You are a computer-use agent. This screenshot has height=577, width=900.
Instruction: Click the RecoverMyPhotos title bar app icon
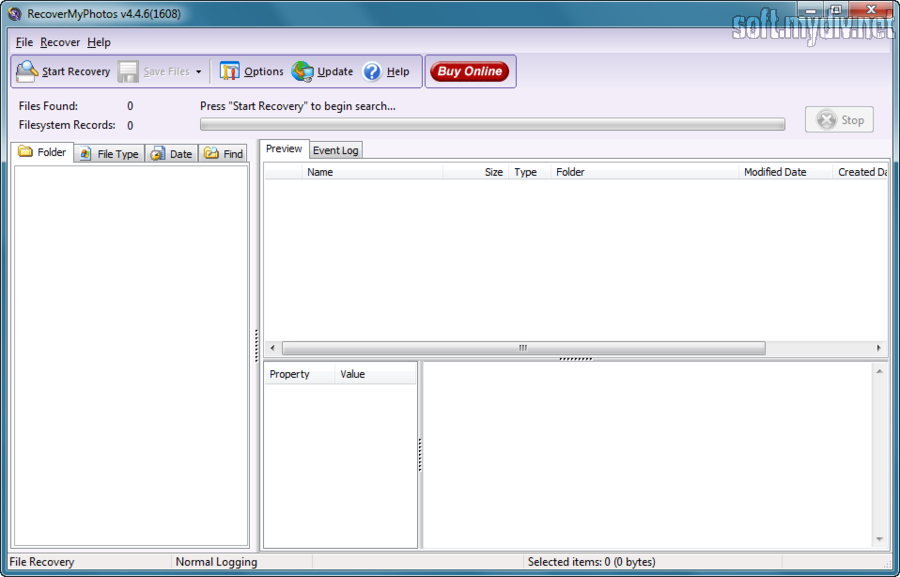15,14
